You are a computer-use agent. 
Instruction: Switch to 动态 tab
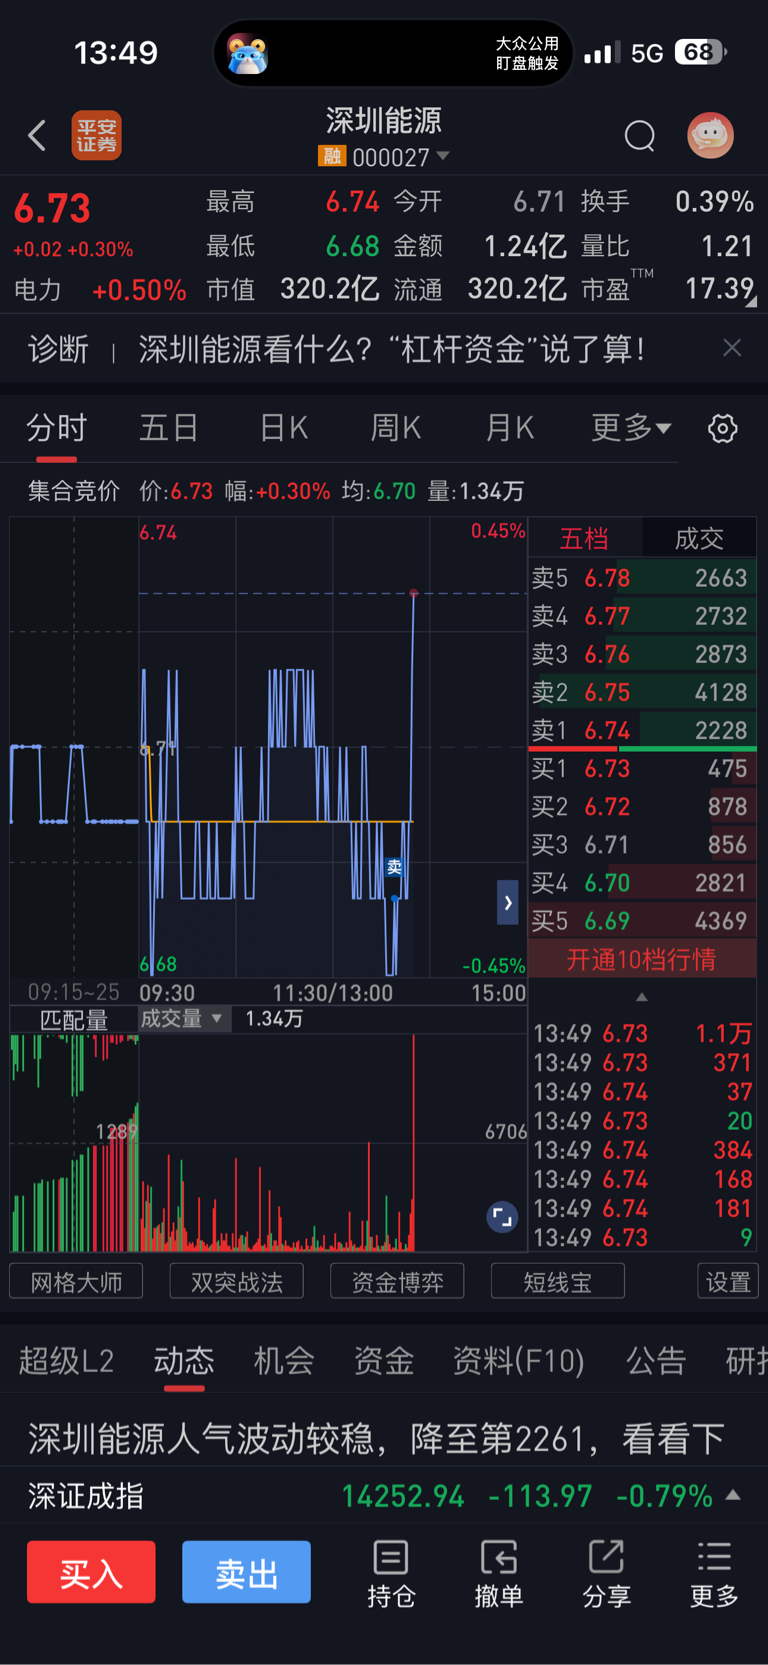click(x=184, y=1361)
